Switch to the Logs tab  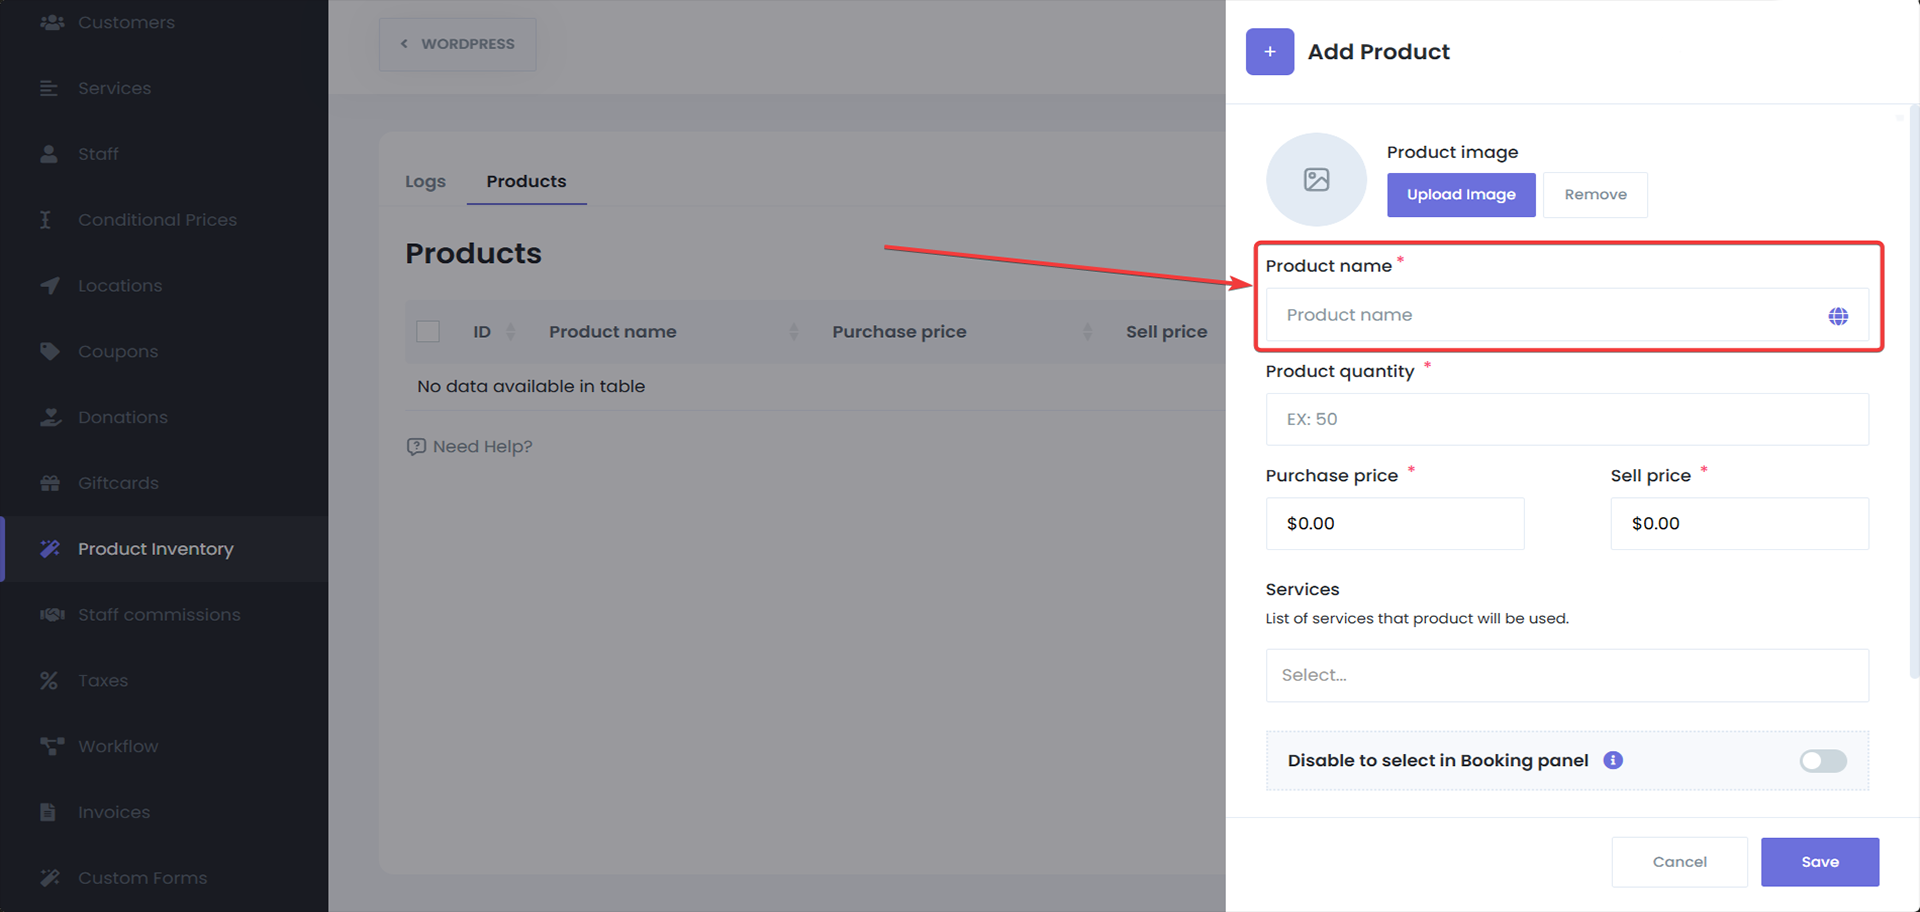425,182
